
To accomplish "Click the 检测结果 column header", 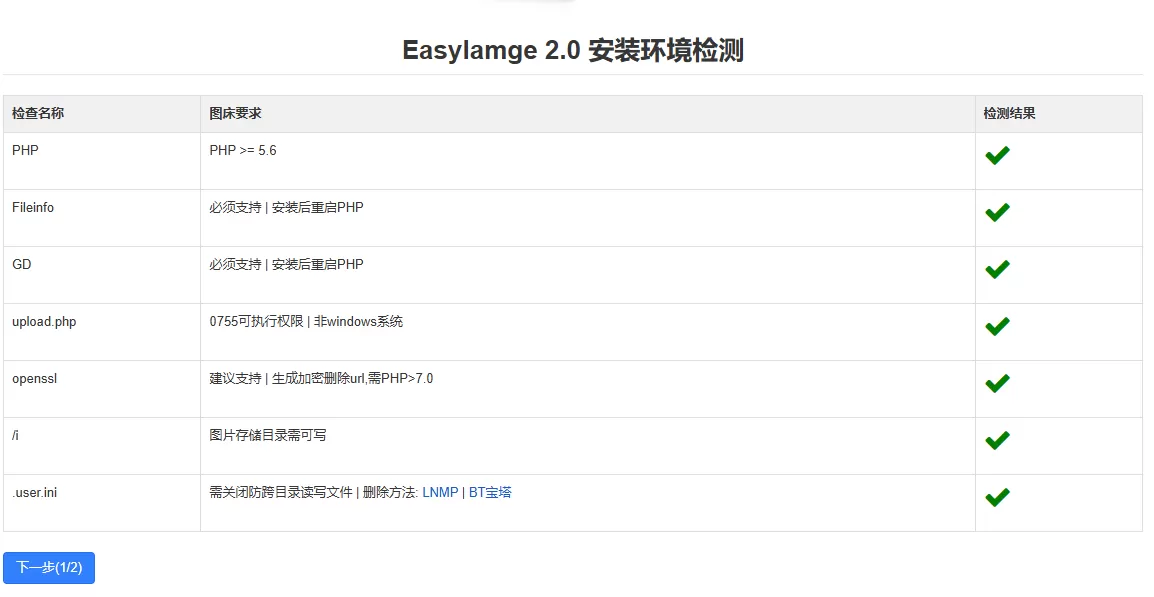I will click(1009, 114).
